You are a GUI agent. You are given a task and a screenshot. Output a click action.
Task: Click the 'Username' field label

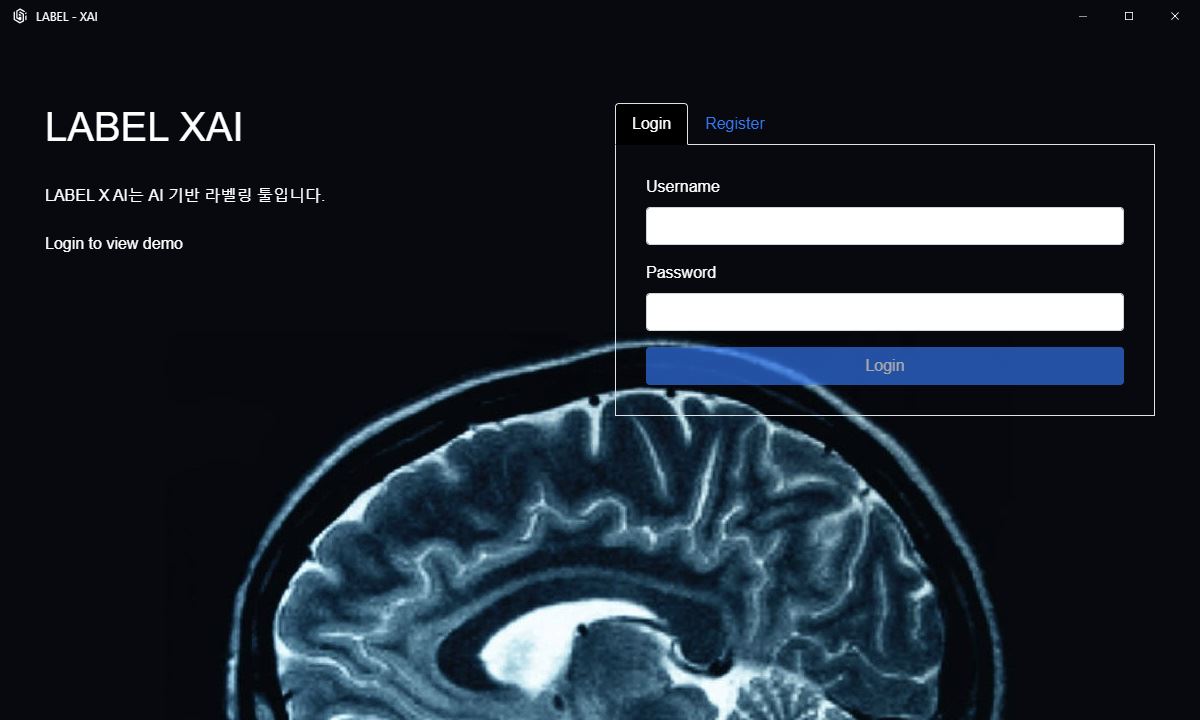point(683,187)
